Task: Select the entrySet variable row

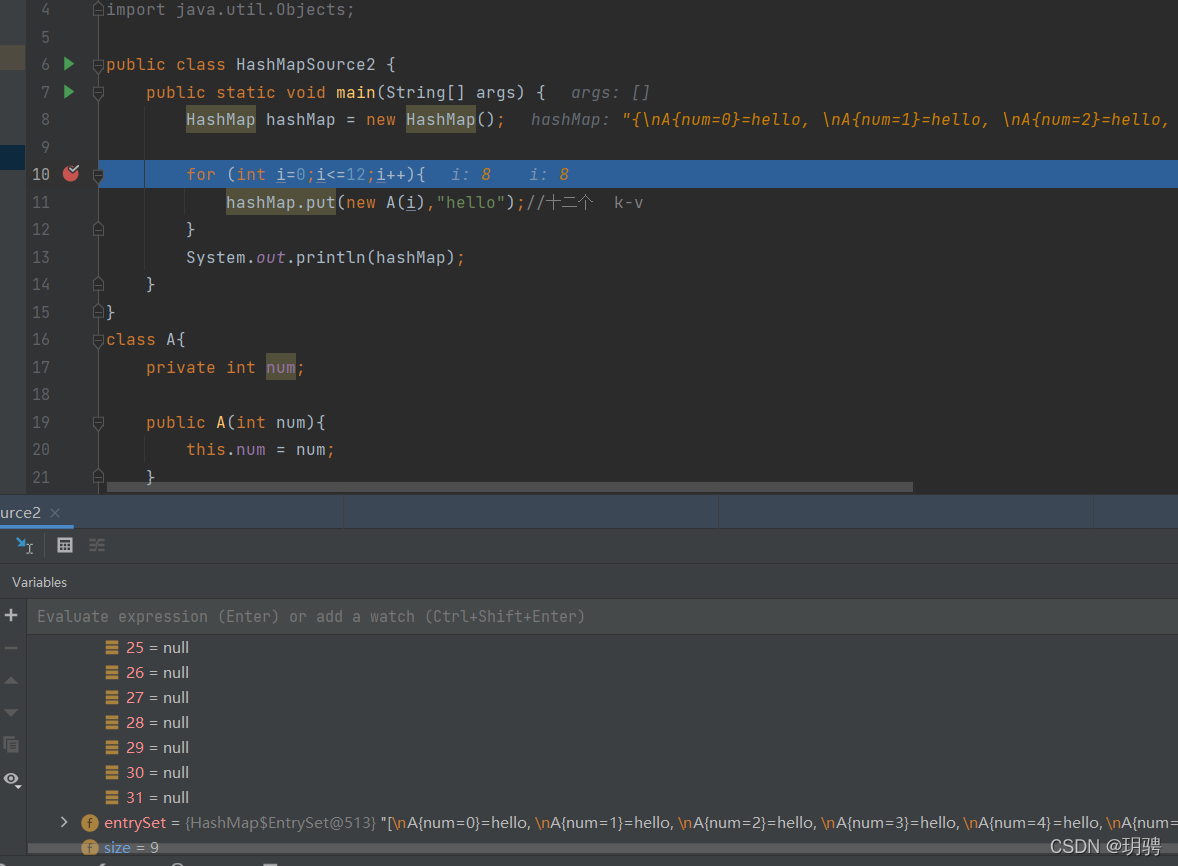Action: click(603, 822)
